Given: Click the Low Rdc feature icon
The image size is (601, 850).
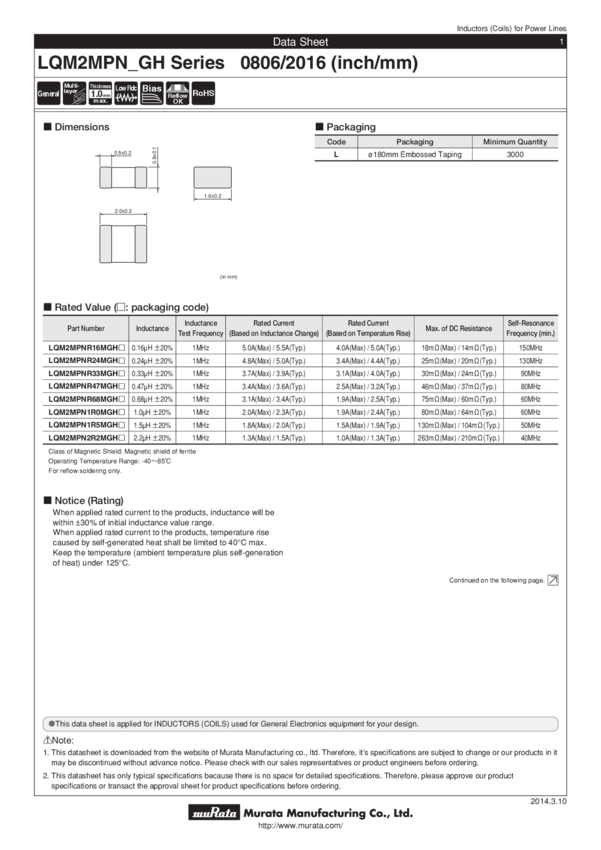Looking at the screenshot, I should pyautogui.click(x=126, y=93).
